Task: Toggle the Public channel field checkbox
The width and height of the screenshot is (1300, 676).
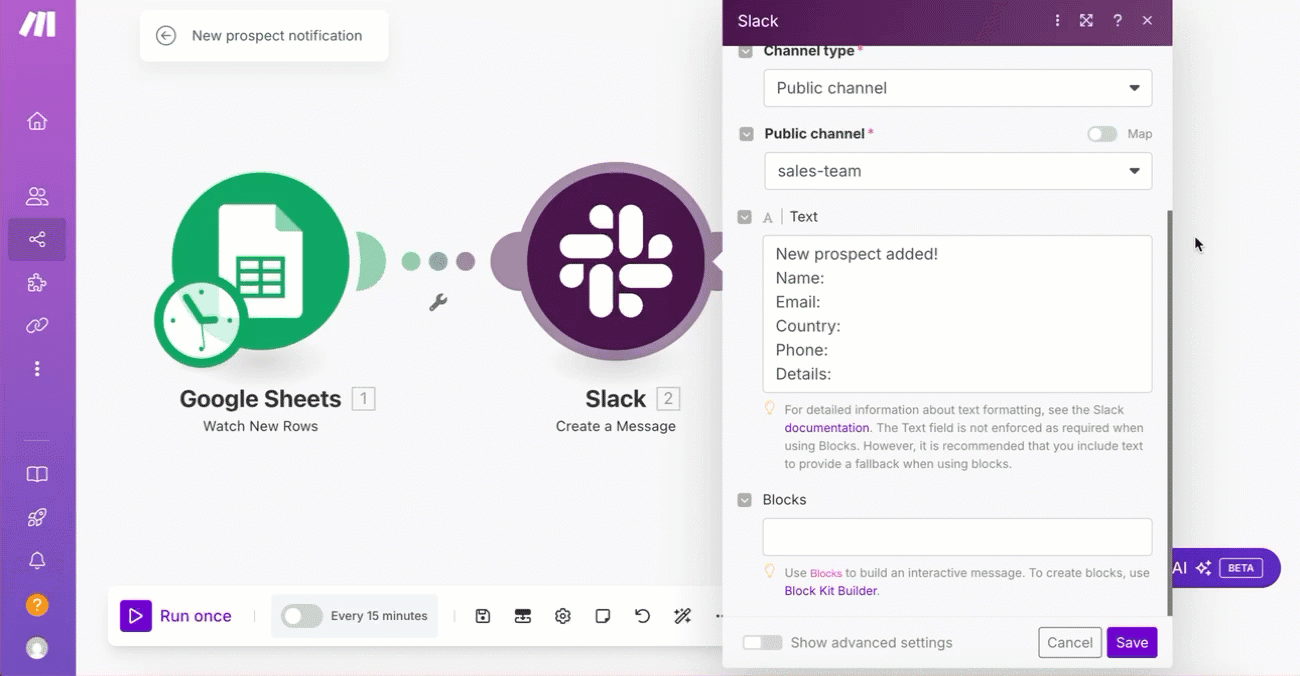Action: (746, 134)
